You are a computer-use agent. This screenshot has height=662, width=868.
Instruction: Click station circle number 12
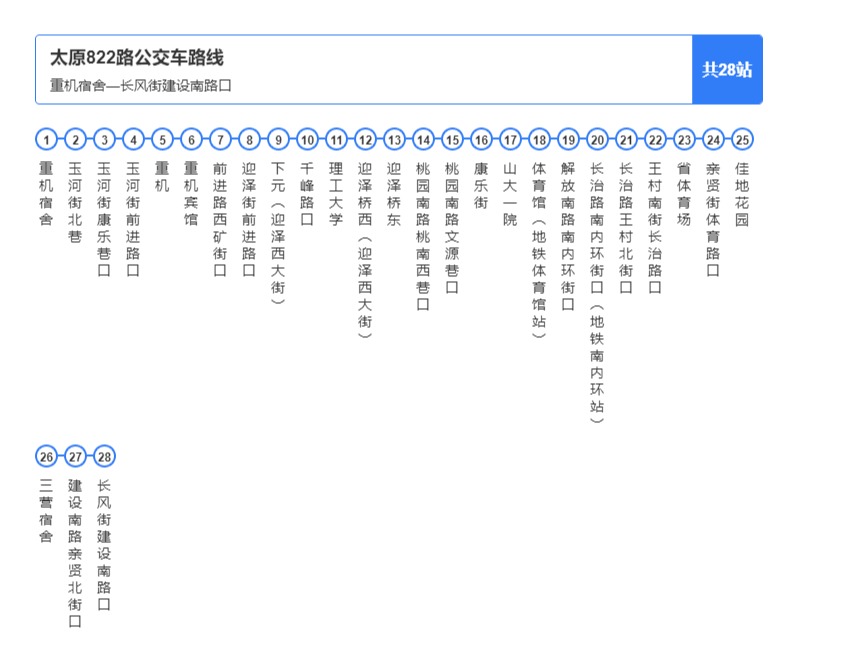[x=365, y=139]
